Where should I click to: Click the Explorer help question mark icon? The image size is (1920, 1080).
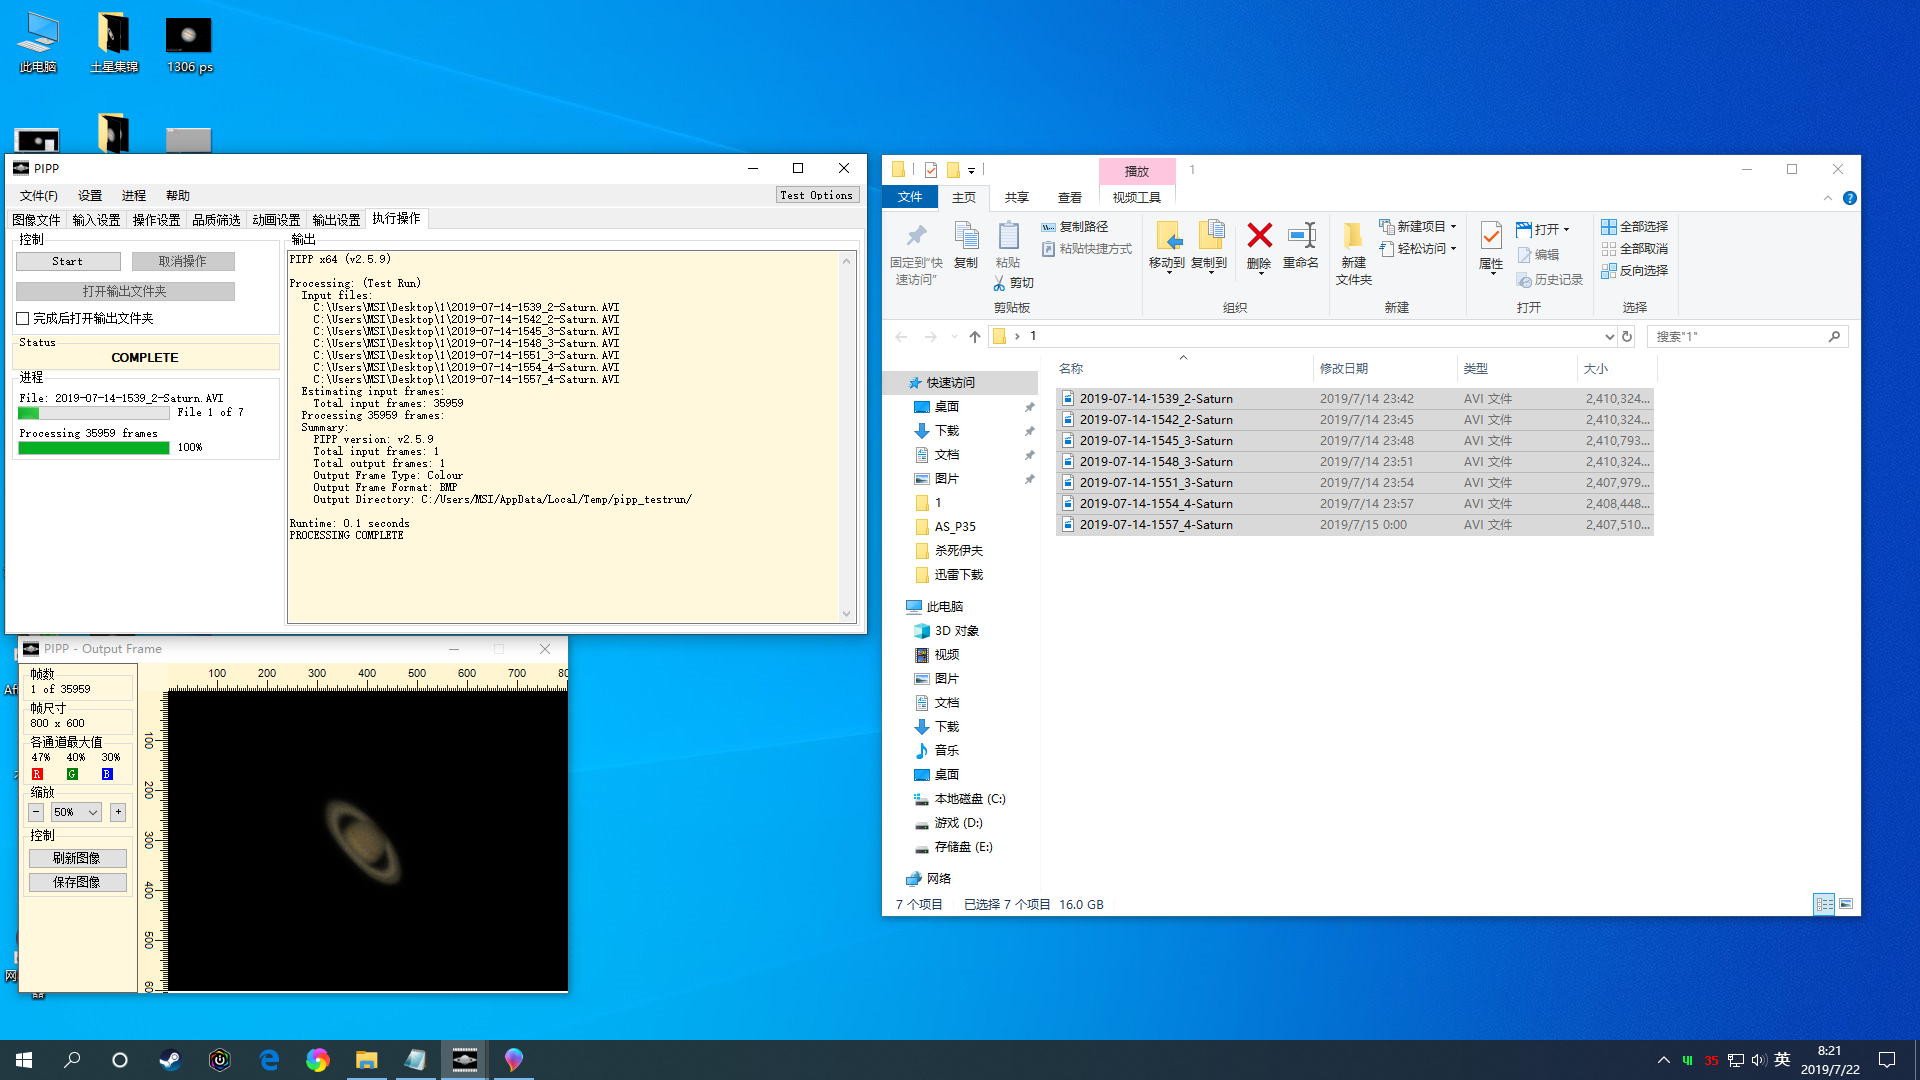pyautogui.click(x=1850, y=198)
